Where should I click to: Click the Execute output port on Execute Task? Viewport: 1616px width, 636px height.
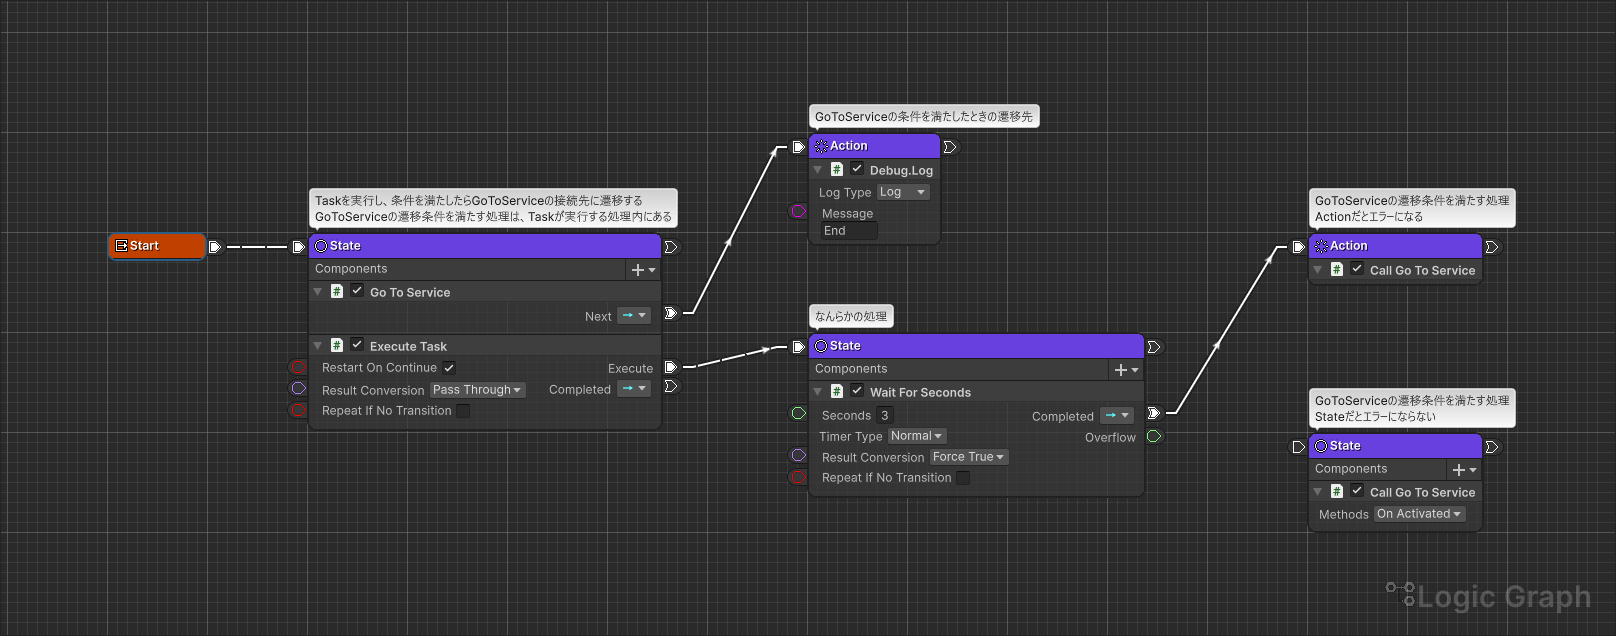(x=670, y=368)
